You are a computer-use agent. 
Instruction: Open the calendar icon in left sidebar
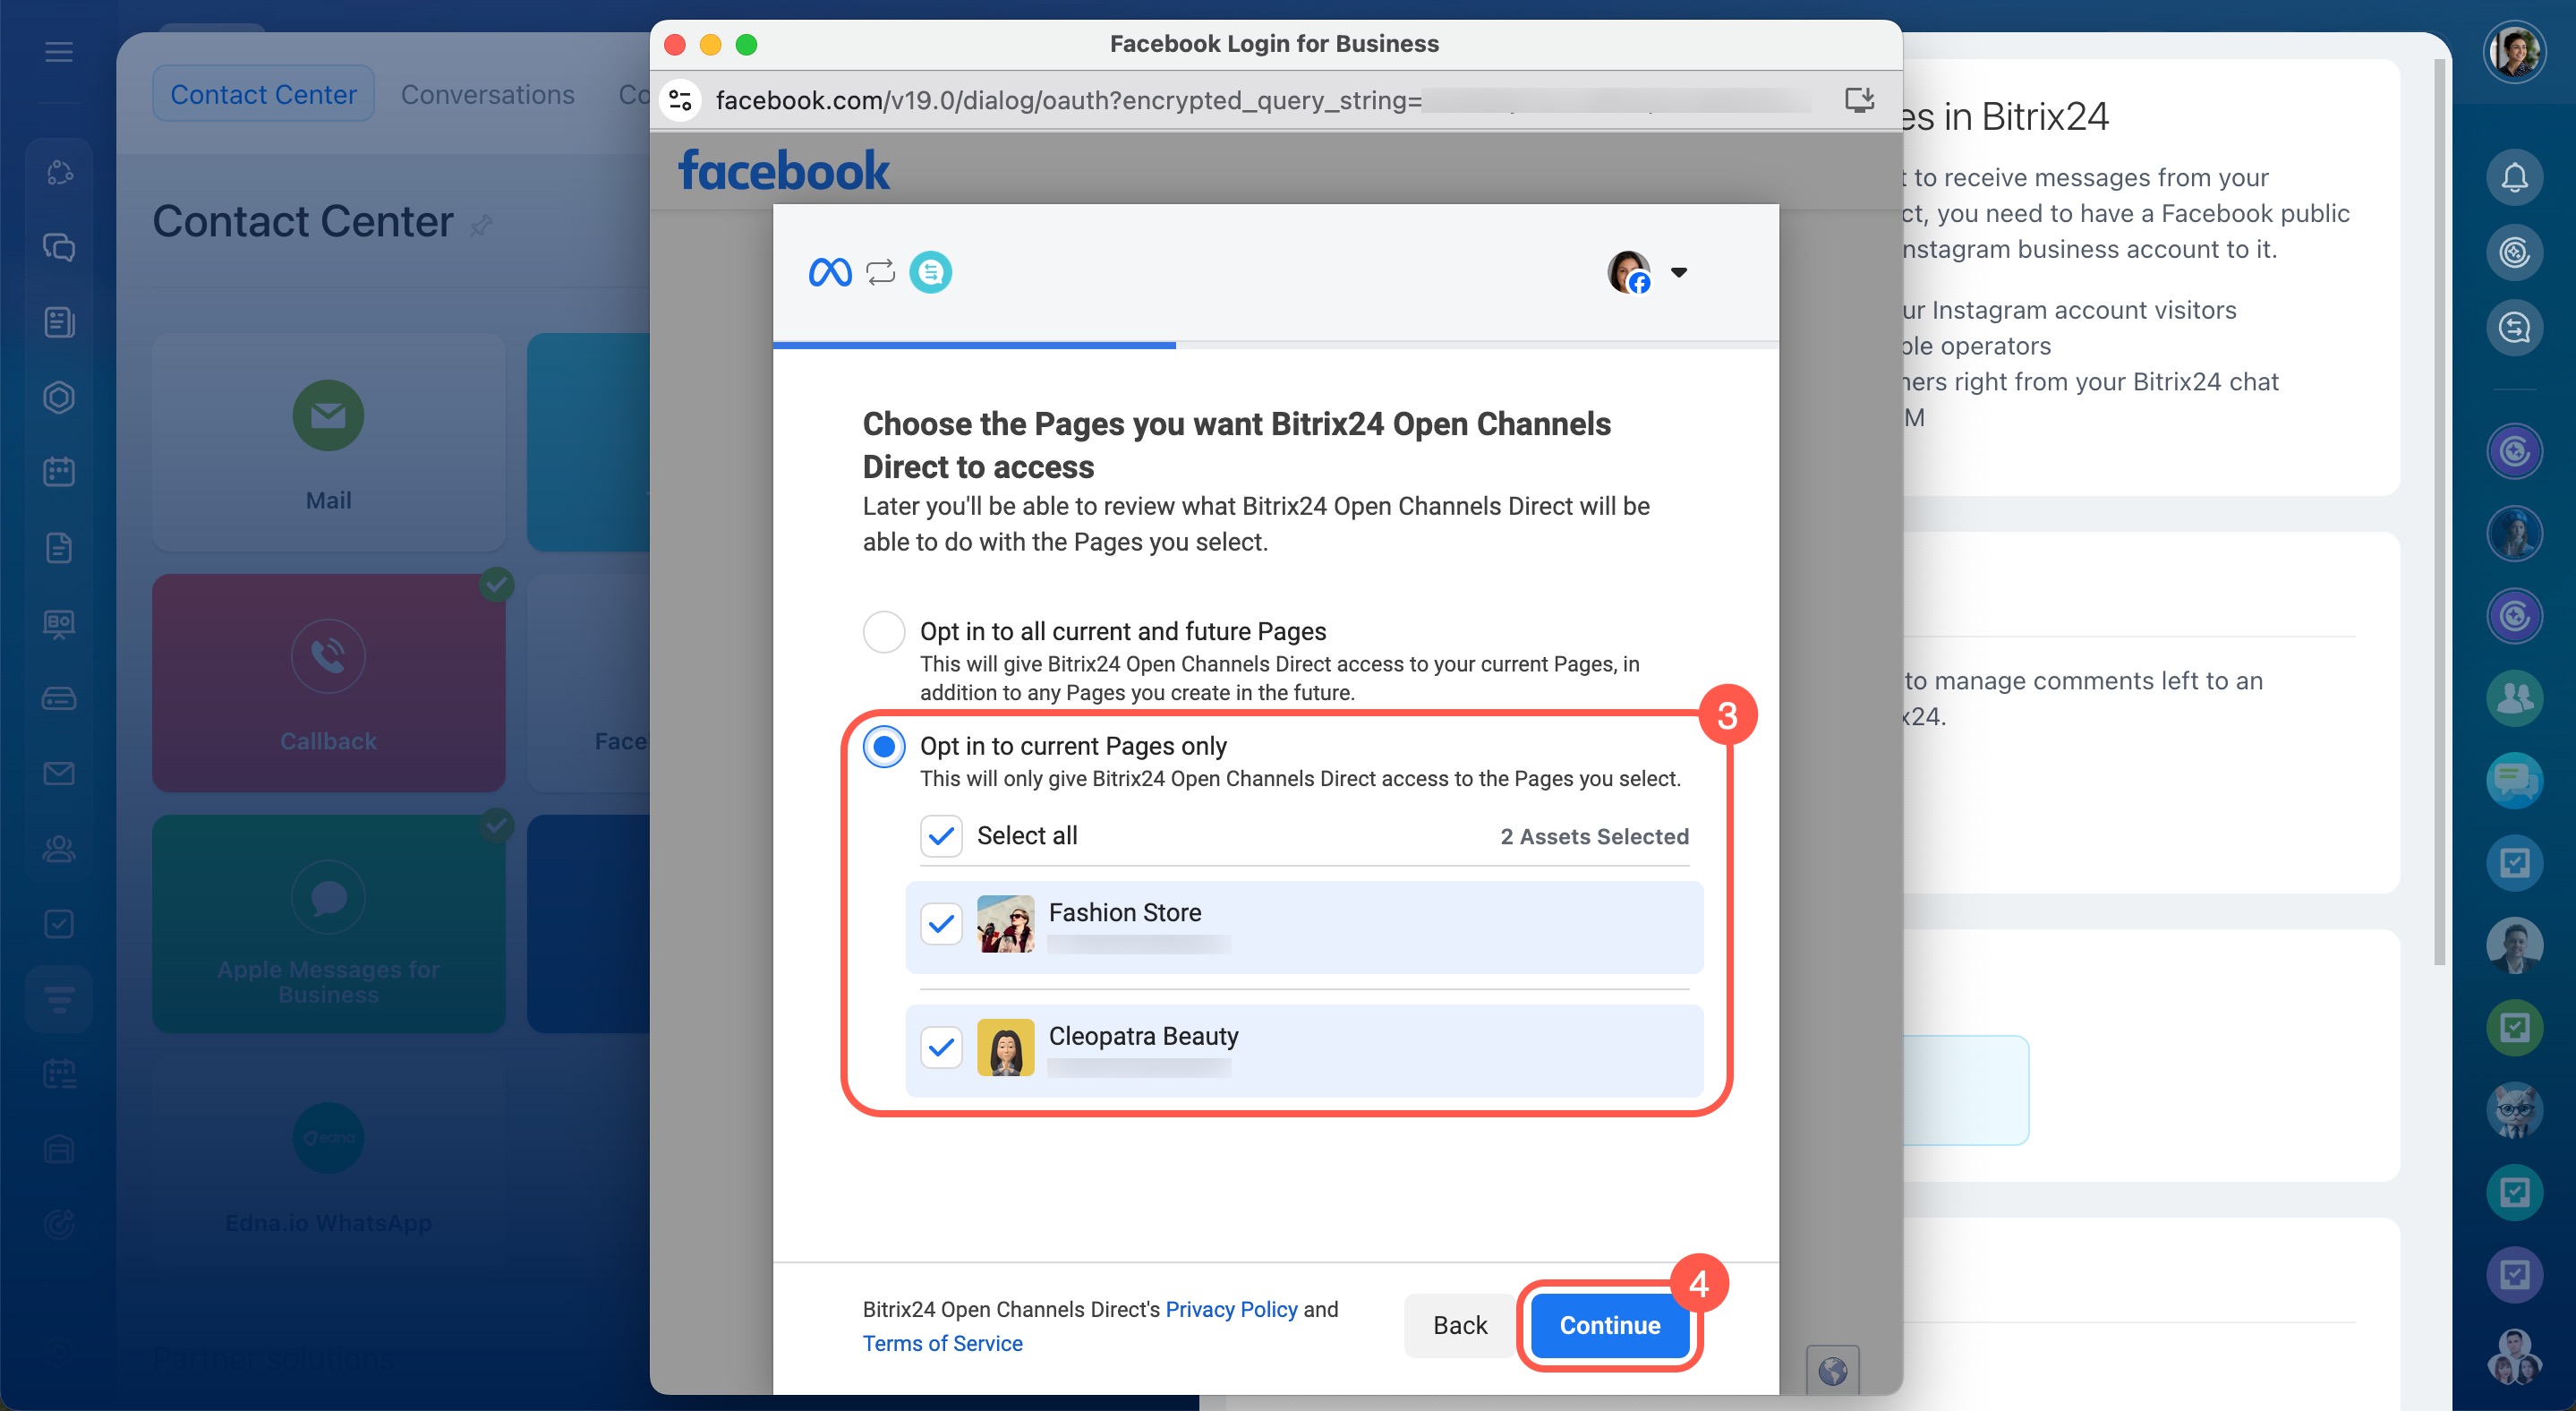pyautogui.click(x=59, y=472)
